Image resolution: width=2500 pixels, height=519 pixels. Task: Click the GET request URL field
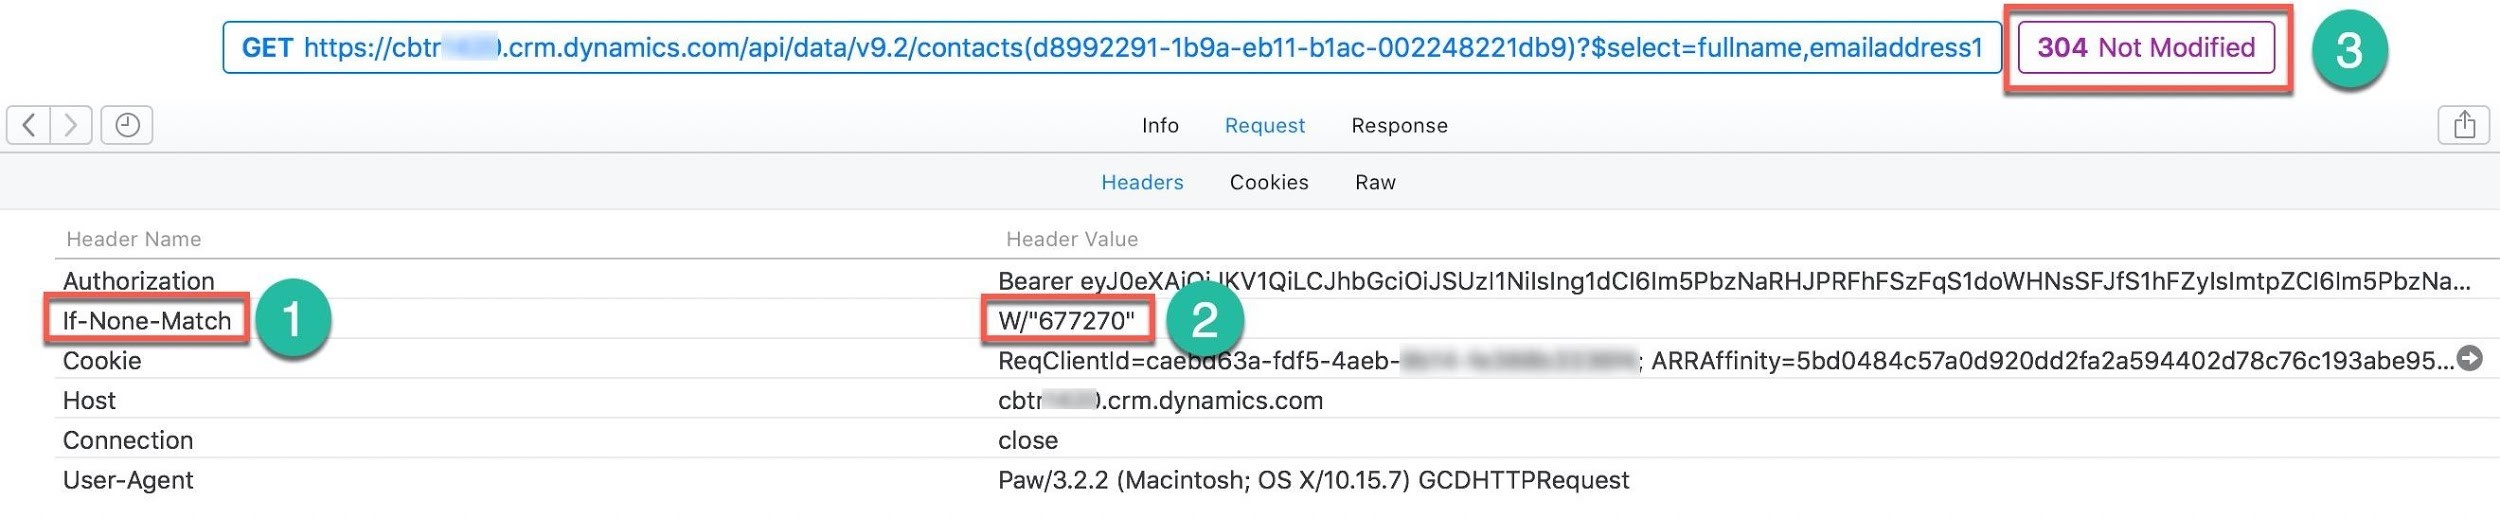[1112, 48]
